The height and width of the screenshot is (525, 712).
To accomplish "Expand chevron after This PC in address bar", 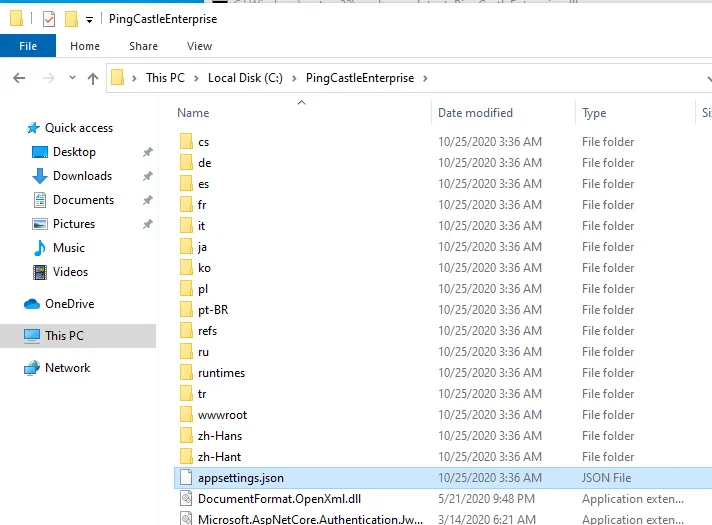I will coord(197,79).
